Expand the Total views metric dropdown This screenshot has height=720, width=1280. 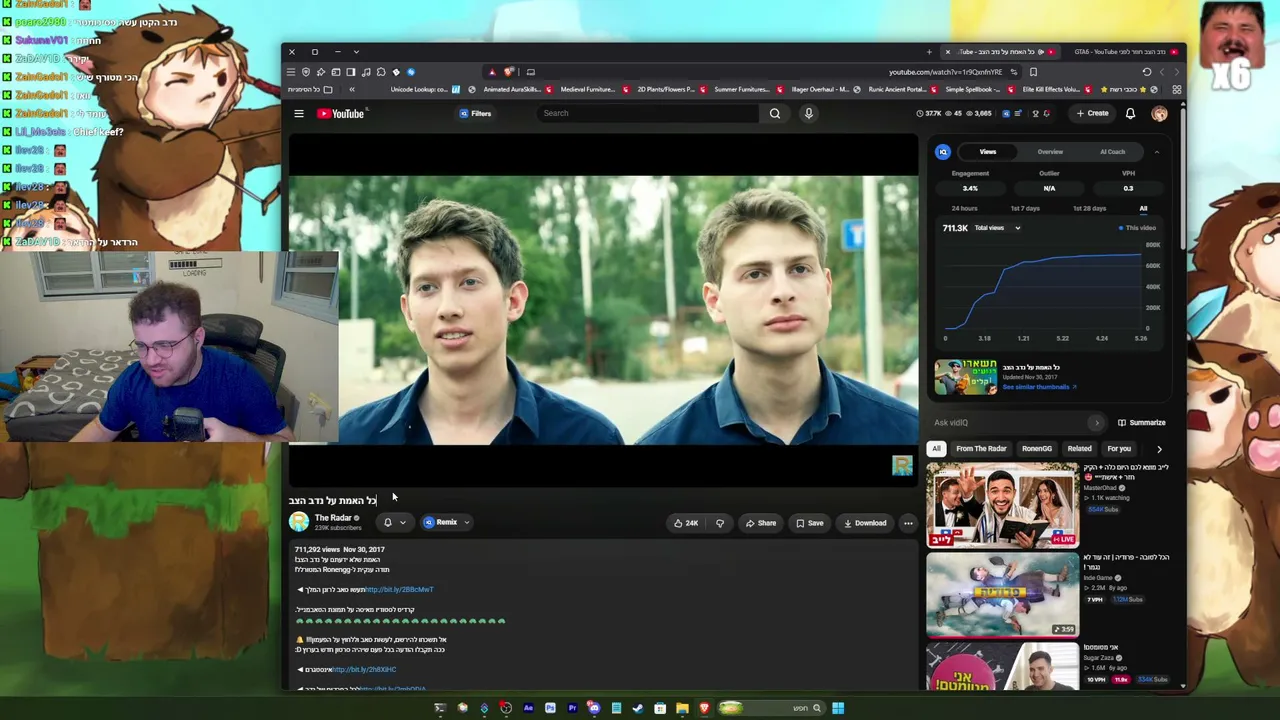click(997, 228)
